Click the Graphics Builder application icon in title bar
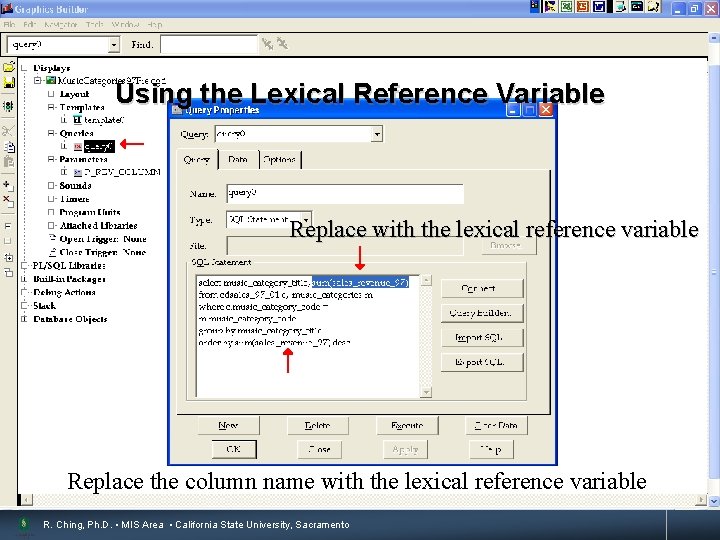 pyautogui.click(x=7, y=8)
